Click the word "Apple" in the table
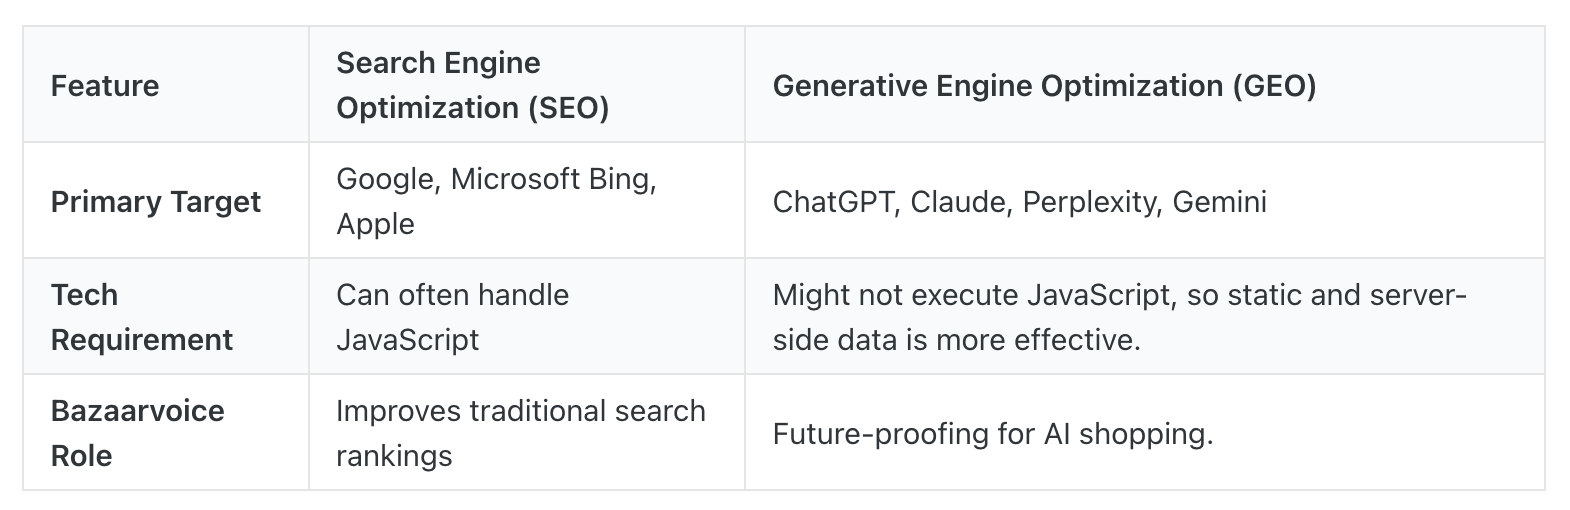 [375, 224]
